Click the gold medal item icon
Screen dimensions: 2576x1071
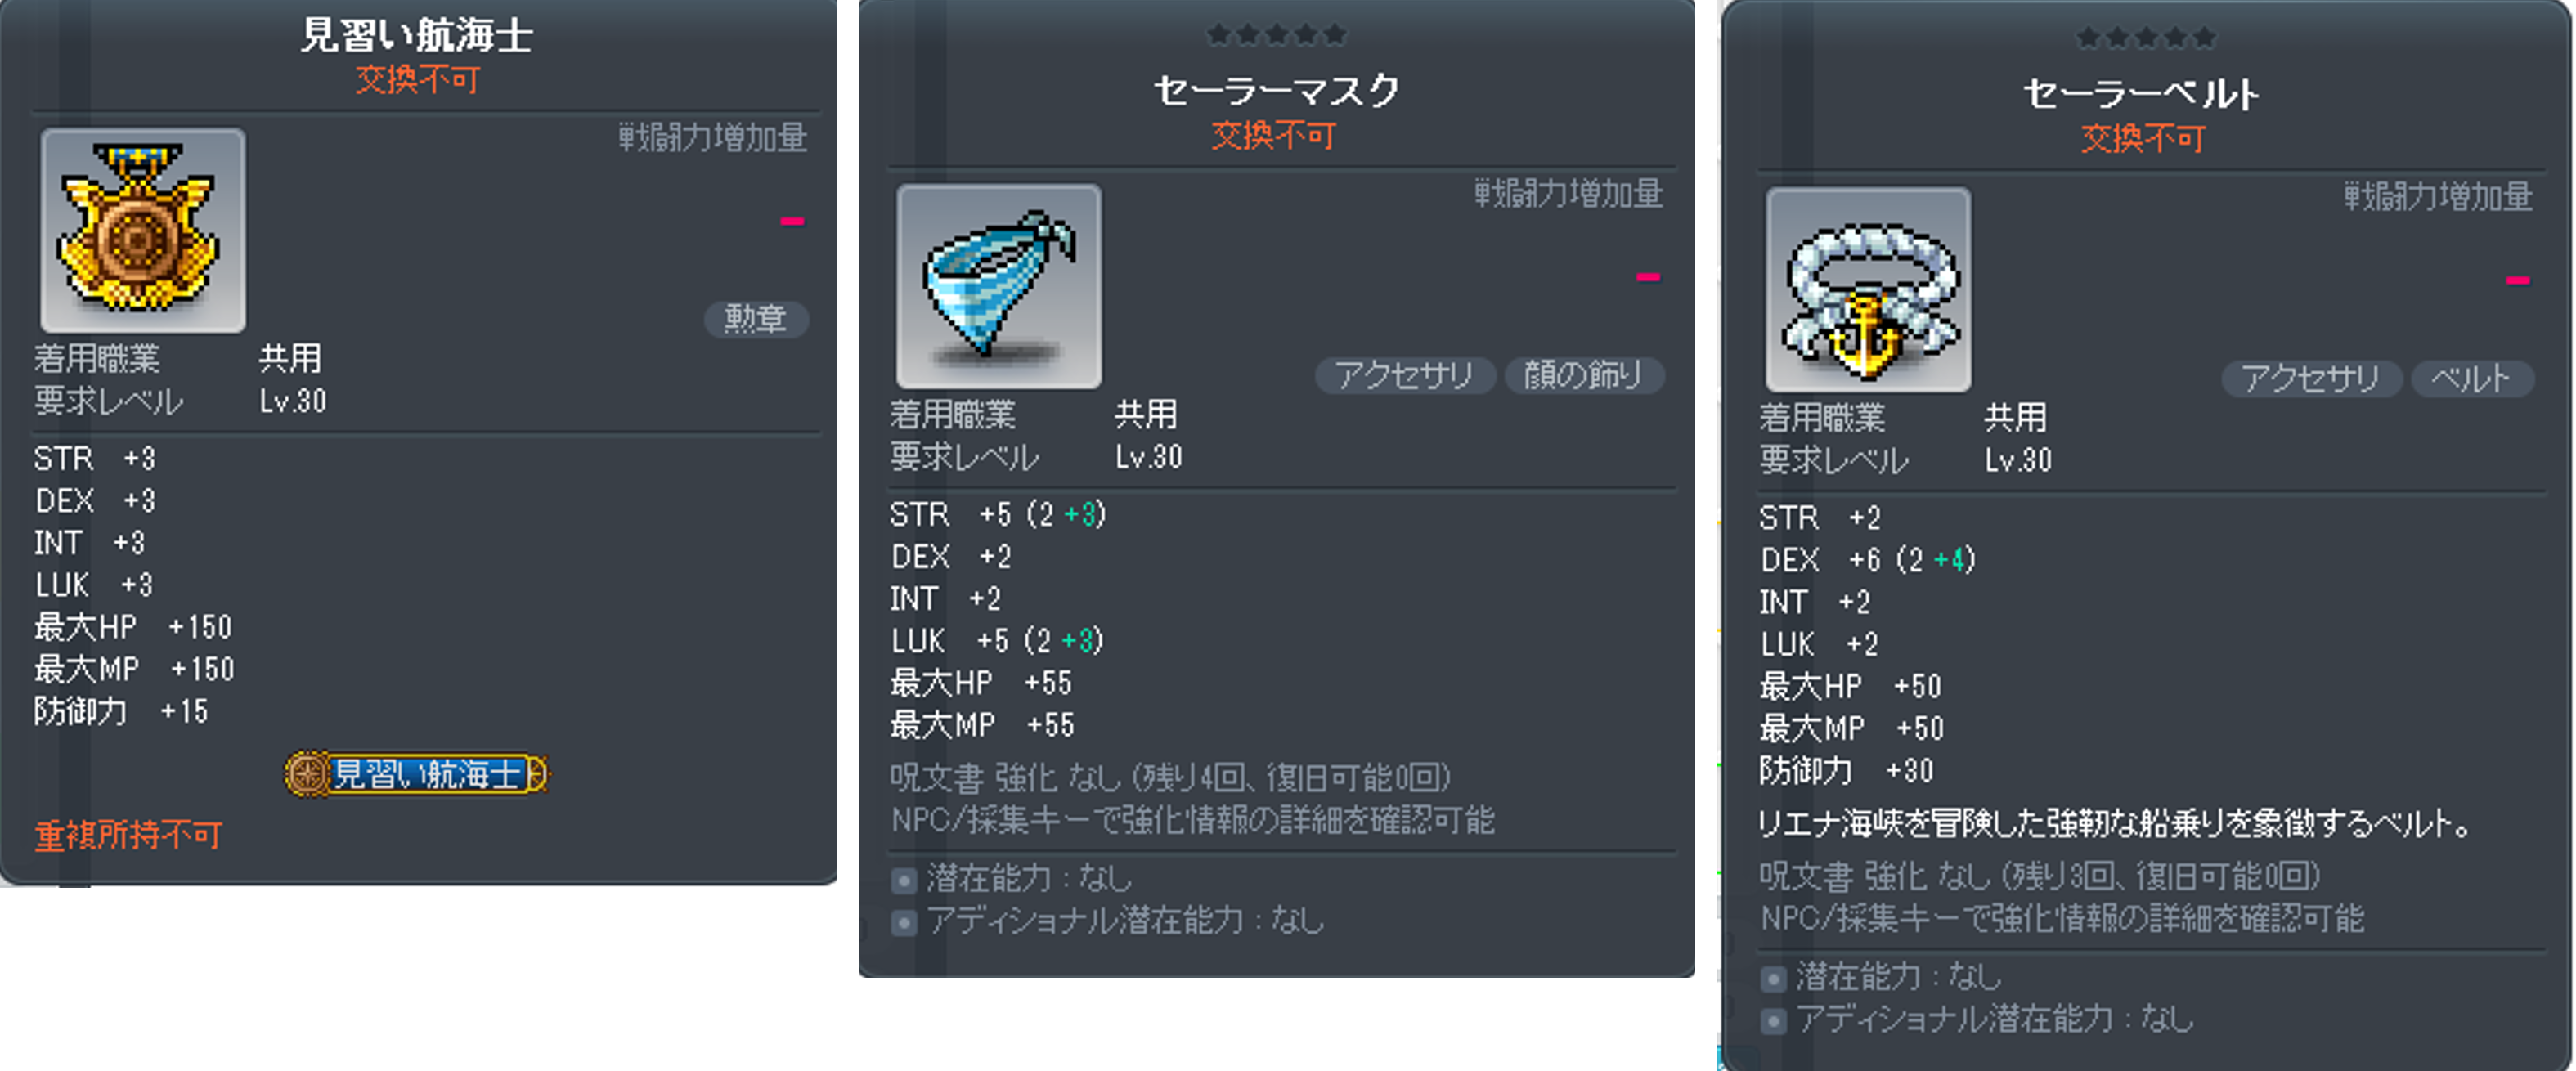[x=143, y=229]
